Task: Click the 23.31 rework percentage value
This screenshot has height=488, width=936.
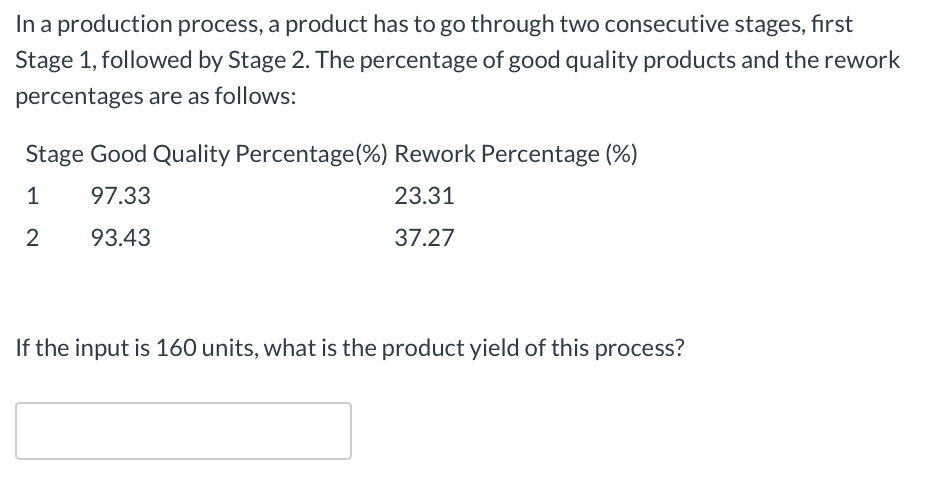Action: (x=424, y=196)
